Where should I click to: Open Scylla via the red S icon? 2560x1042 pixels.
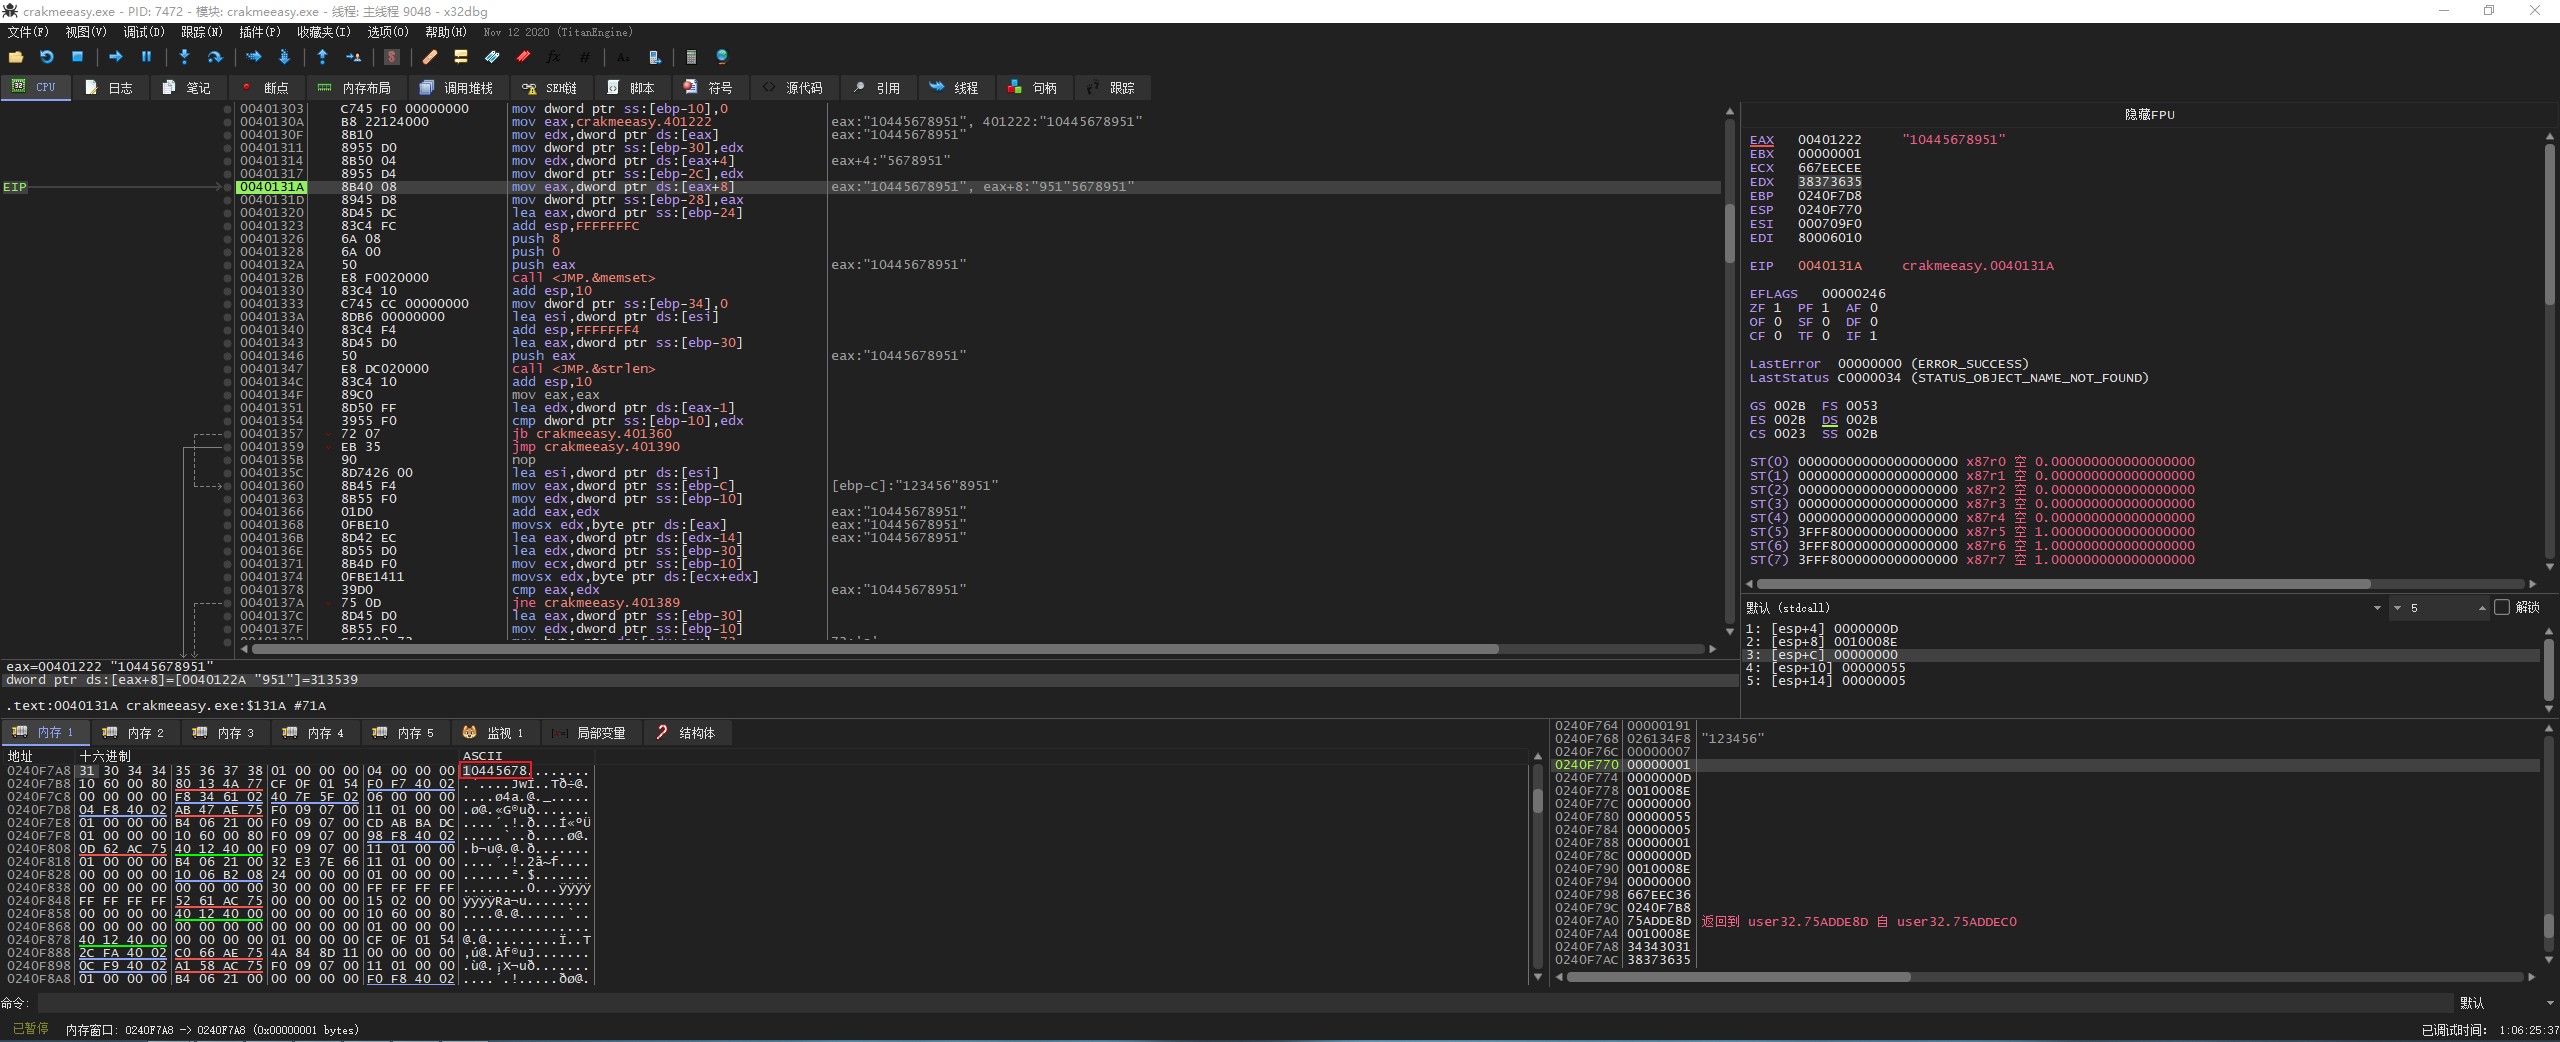click(x=392, y=57)
